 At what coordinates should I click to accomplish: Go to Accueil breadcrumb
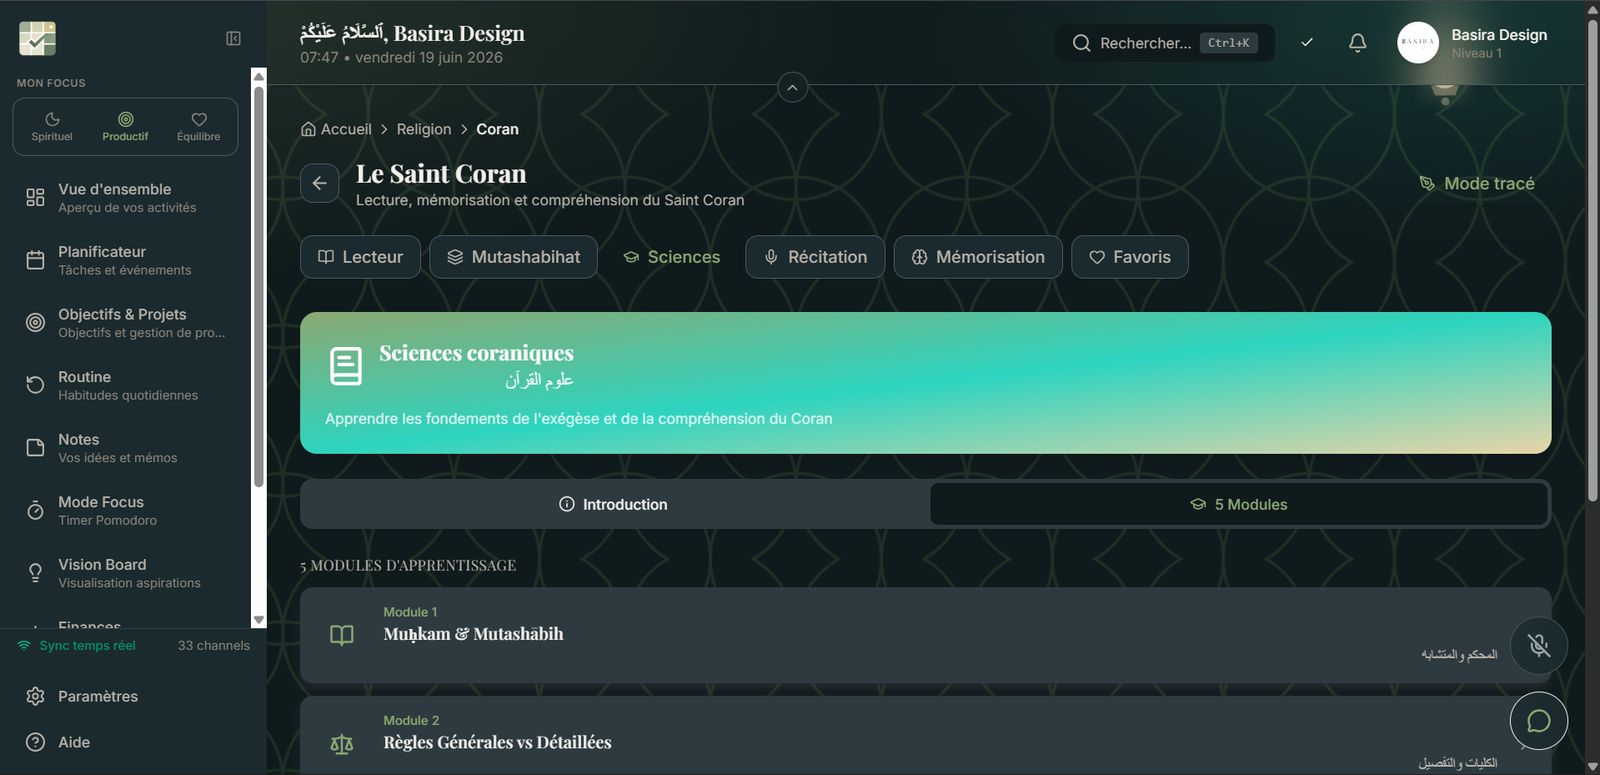point(336,129)
